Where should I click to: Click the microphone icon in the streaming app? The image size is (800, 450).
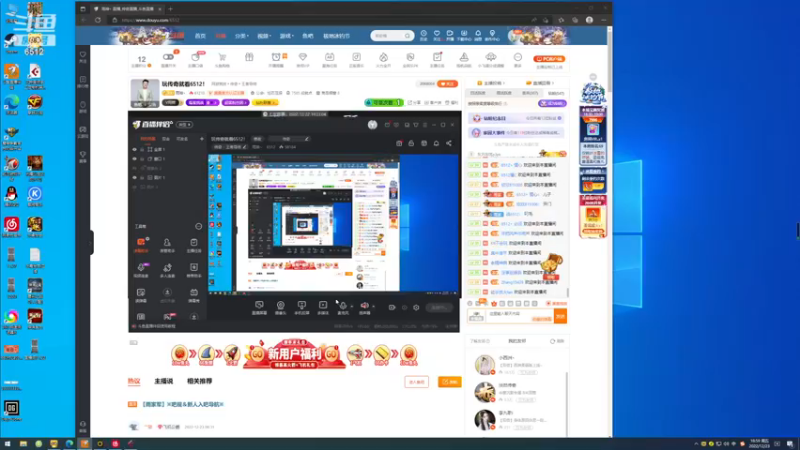click(x=343, y=305)
